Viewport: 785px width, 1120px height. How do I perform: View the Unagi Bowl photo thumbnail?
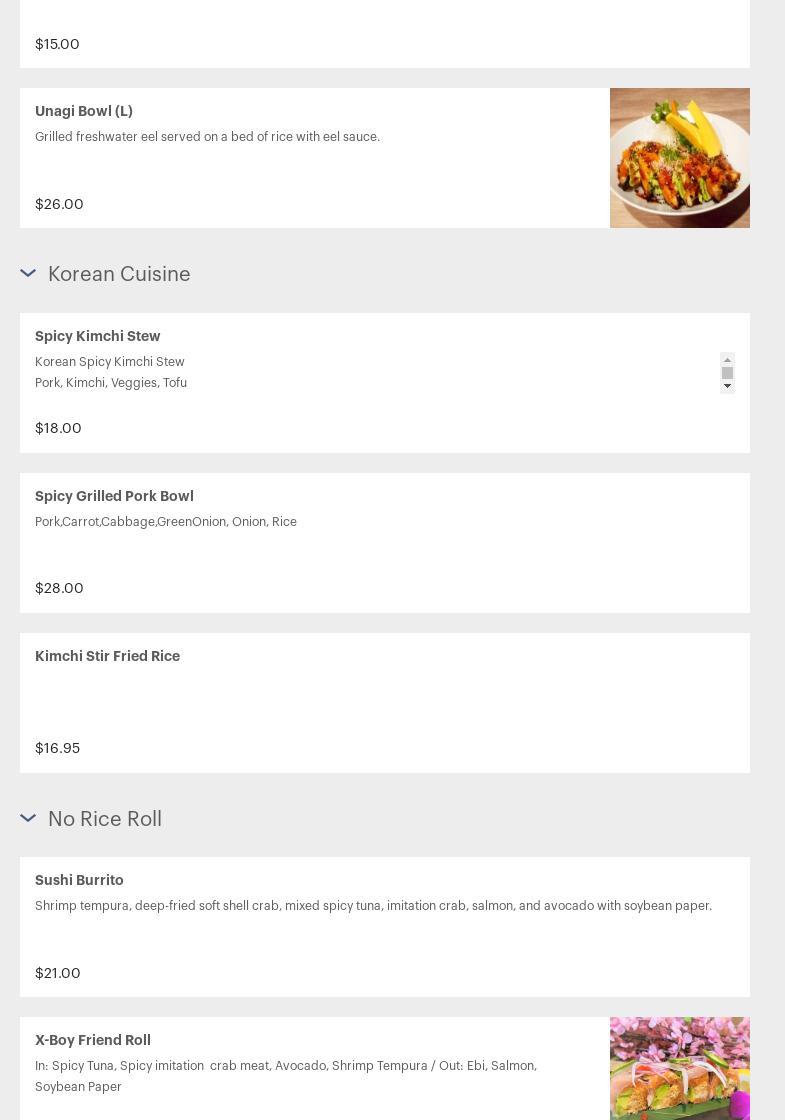[680, 158]
